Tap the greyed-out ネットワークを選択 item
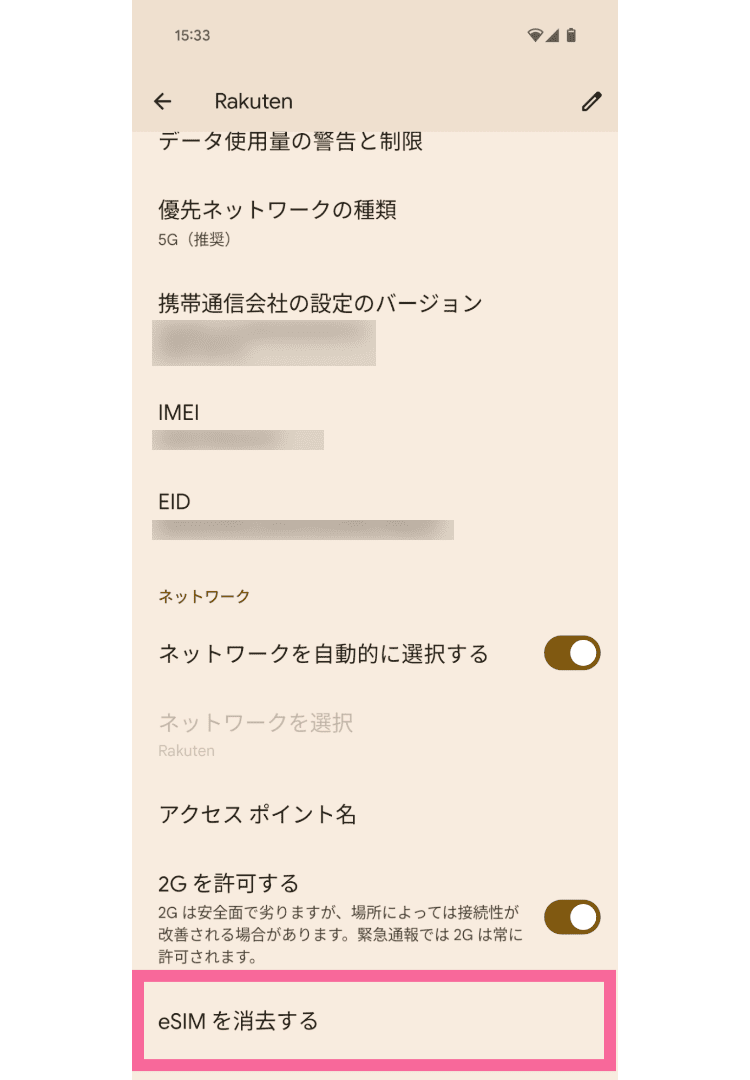This screenshot has height=1080, width=750. (256, 723)
